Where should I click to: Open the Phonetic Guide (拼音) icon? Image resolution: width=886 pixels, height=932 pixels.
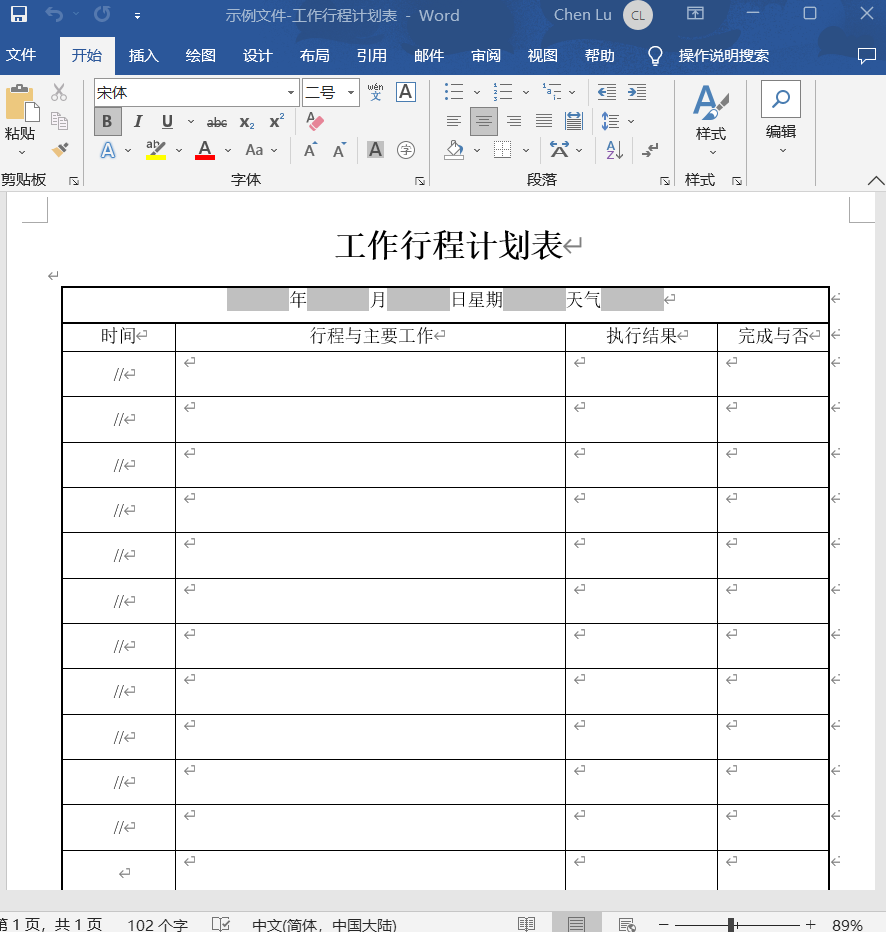point(375,91)
